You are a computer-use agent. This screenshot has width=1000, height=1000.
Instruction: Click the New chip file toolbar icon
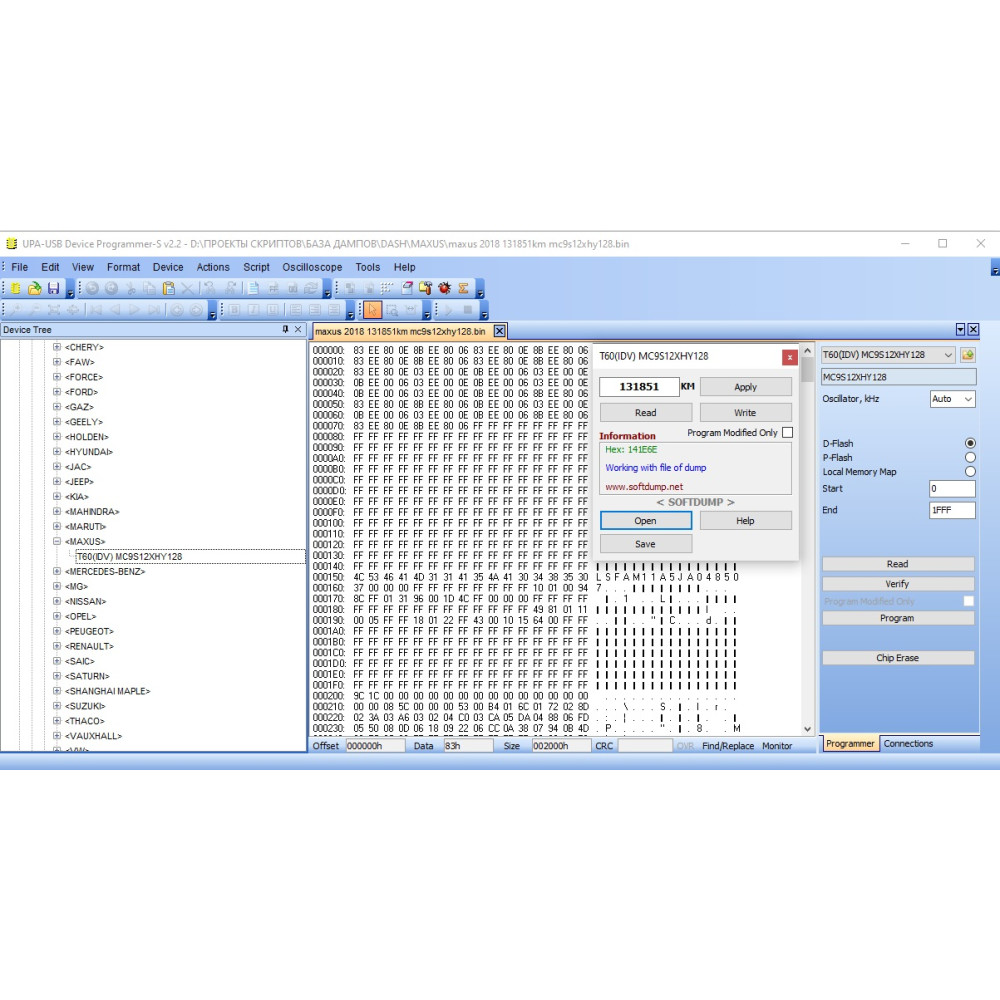(x=15, y=288)
